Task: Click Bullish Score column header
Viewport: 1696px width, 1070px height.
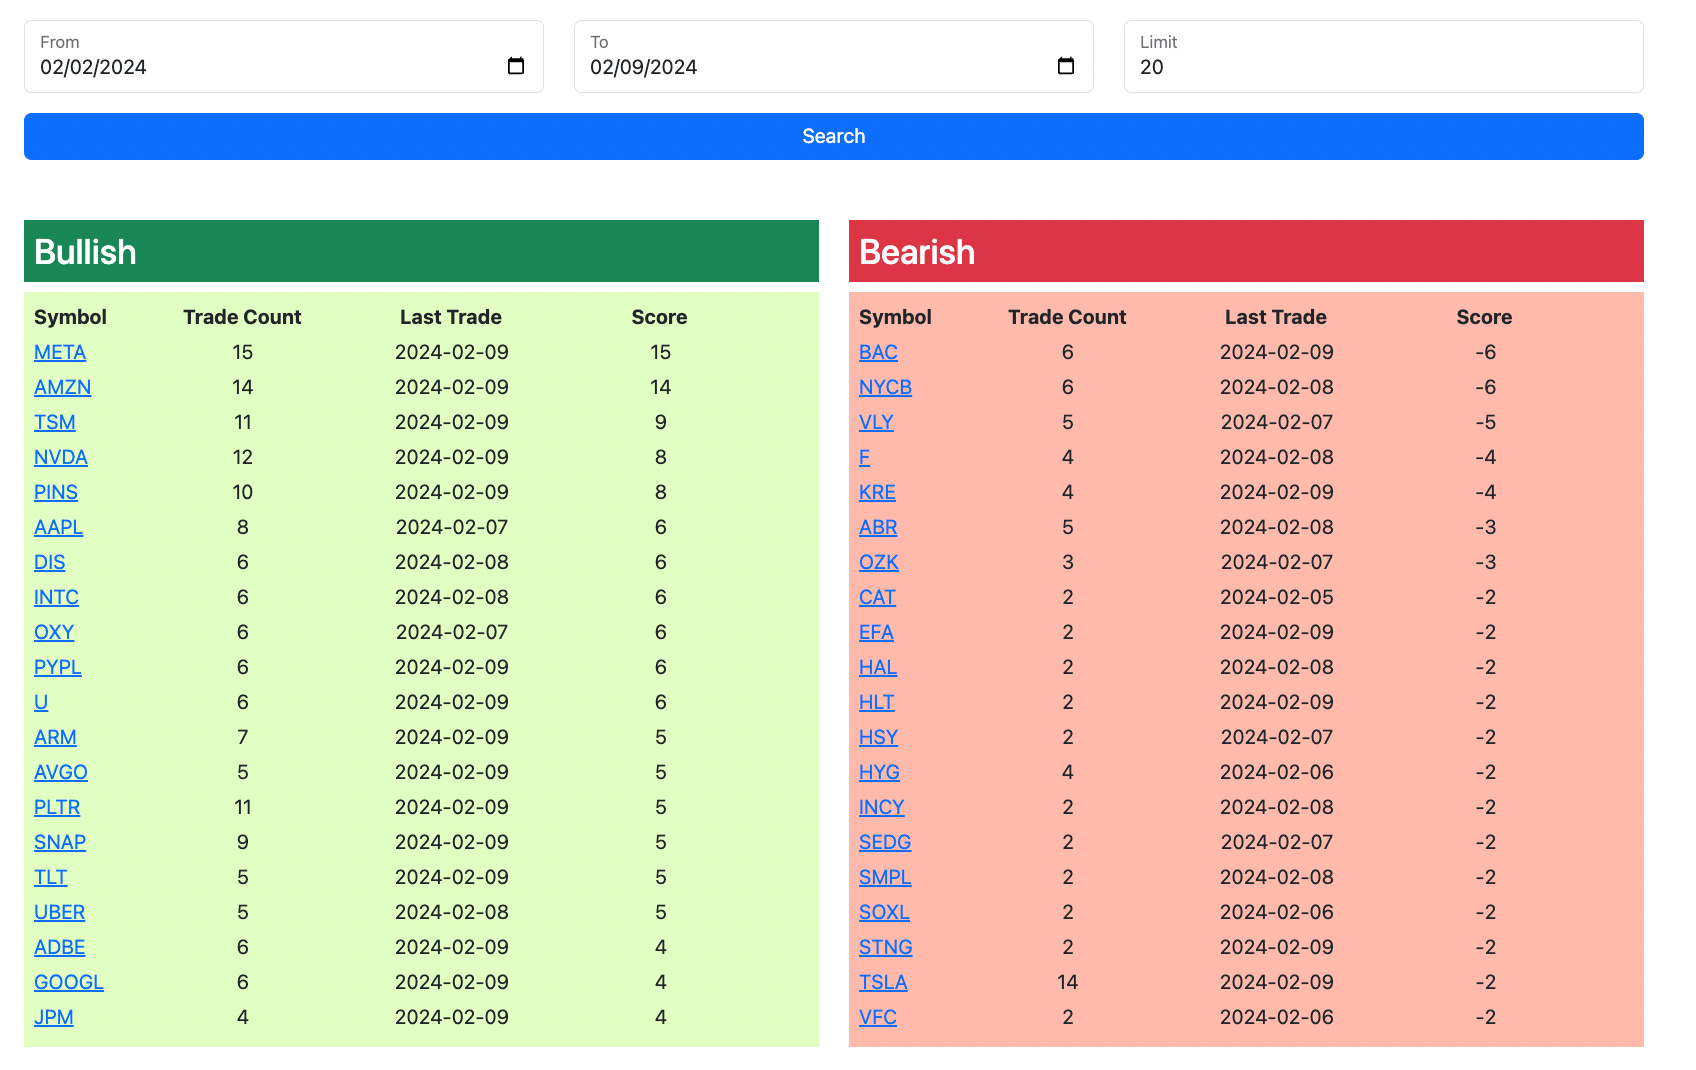Action: (x=659, y=317)
